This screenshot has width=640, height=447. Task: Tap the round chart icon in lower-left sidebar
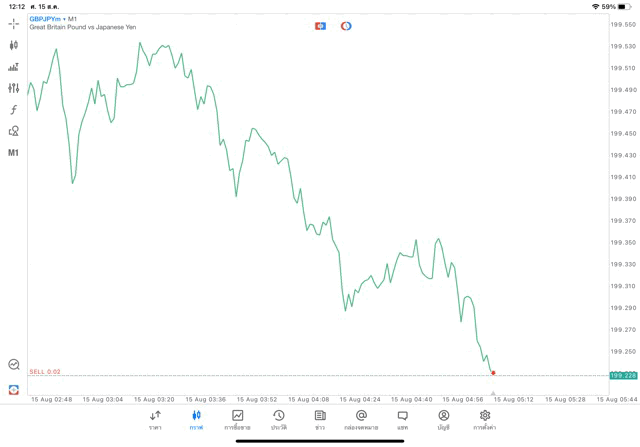[14, 365]
